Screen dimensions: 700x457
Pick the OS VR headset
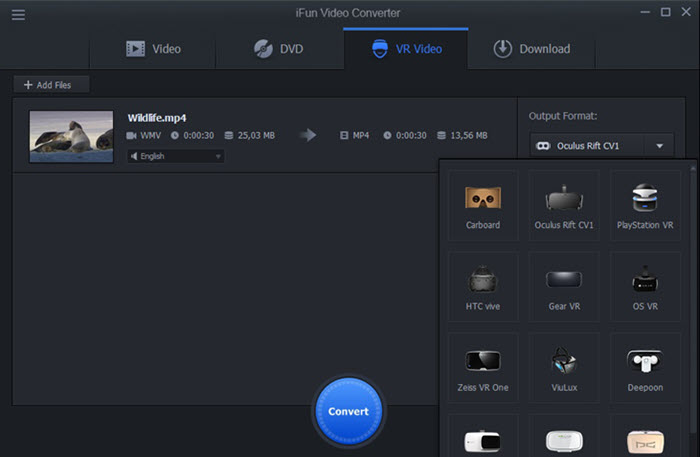pyautogui.click(x=645, y=287)
